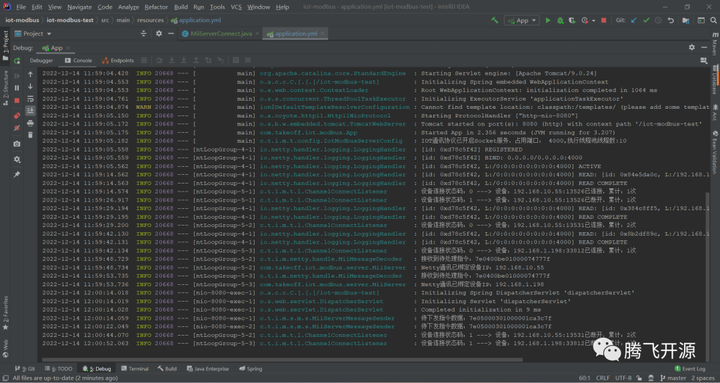Go to line using the 60:1 indicator
Image resolution: width=720 pixels, height=383 pixels.
click(x=585, y=378)
